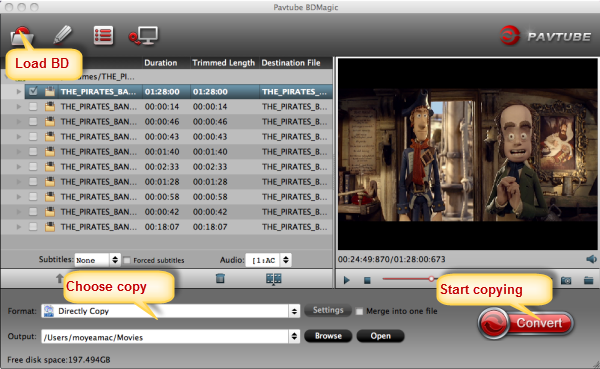Expand the 01:28:00 title row
Screen dimensions: 600x369
click(x=18, y=91)
